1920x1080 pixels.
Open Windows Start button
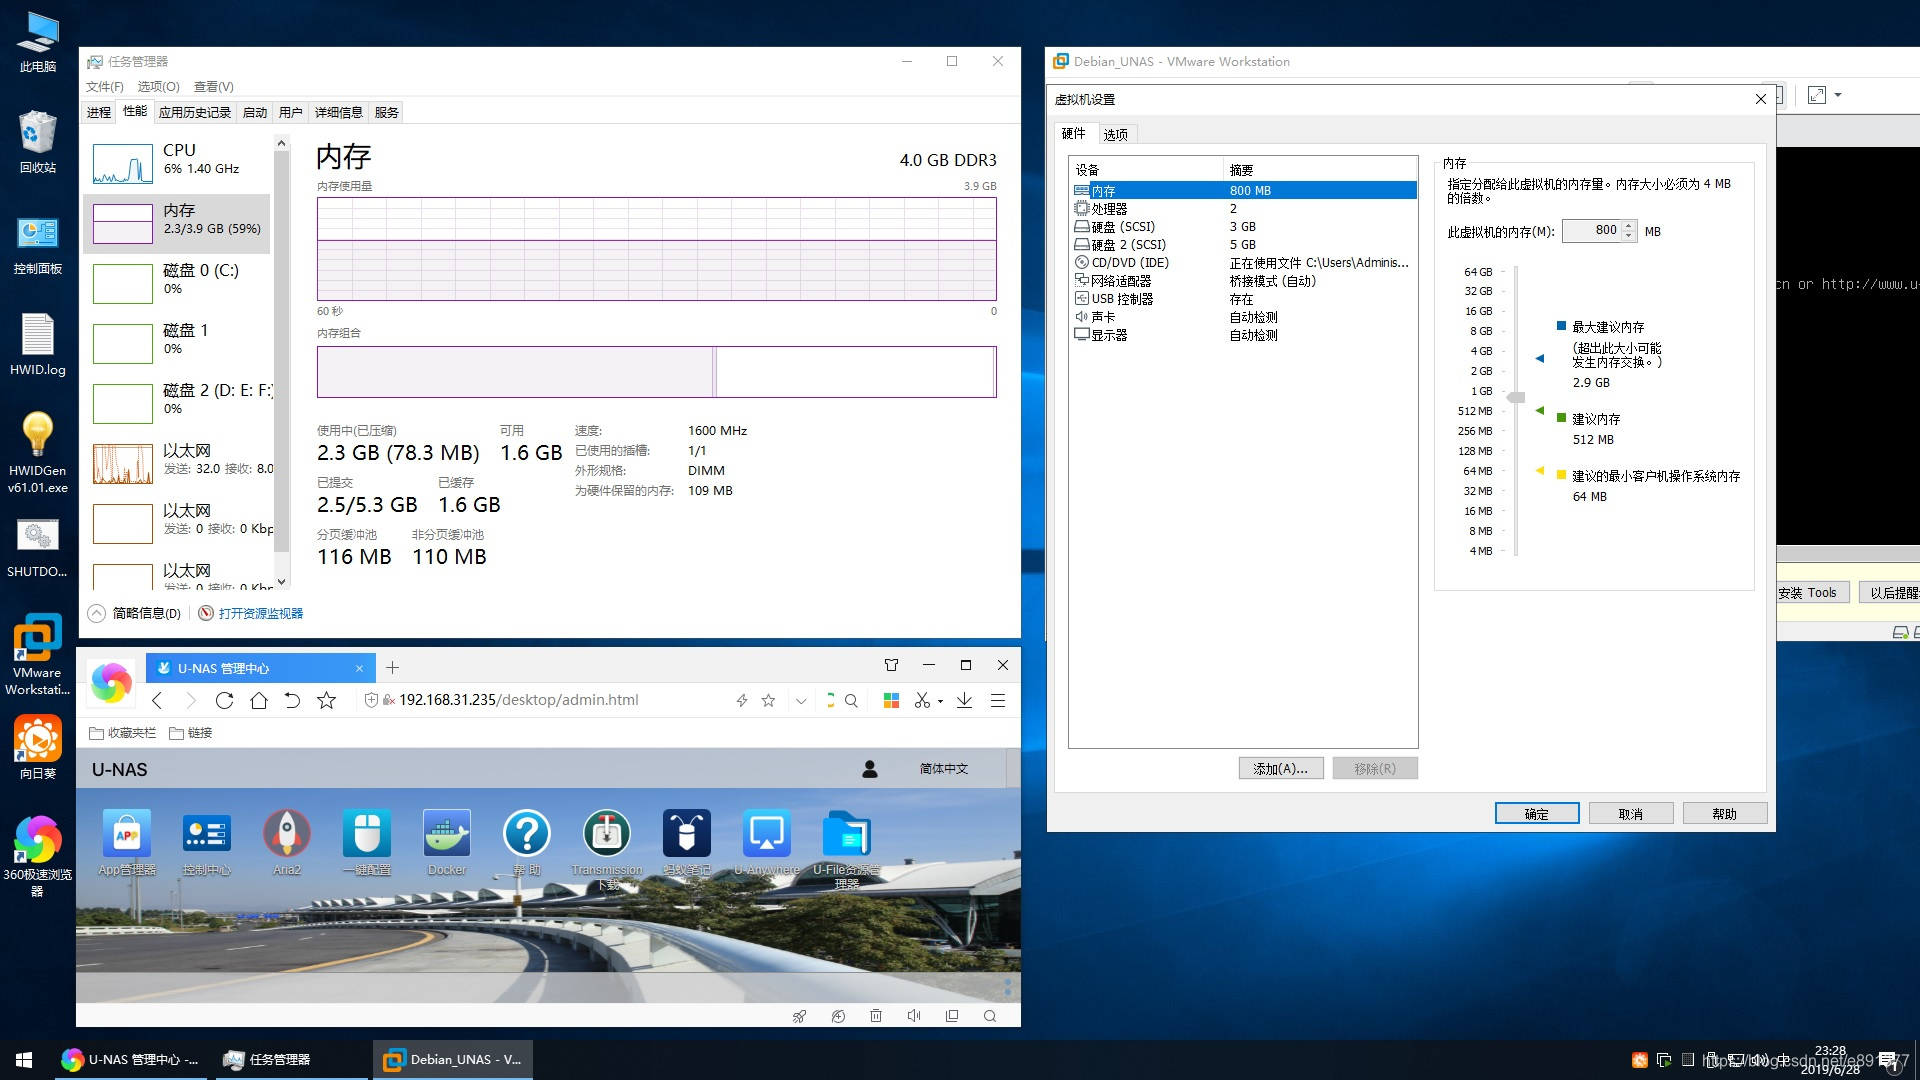(24, 1059)
